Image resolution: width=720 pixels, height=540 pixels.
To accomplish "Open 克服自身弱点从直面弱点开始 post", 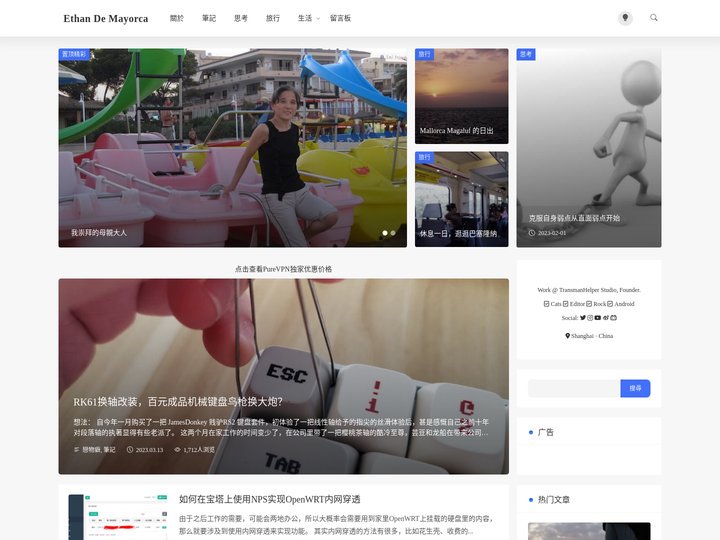I will tap(574, 218).
